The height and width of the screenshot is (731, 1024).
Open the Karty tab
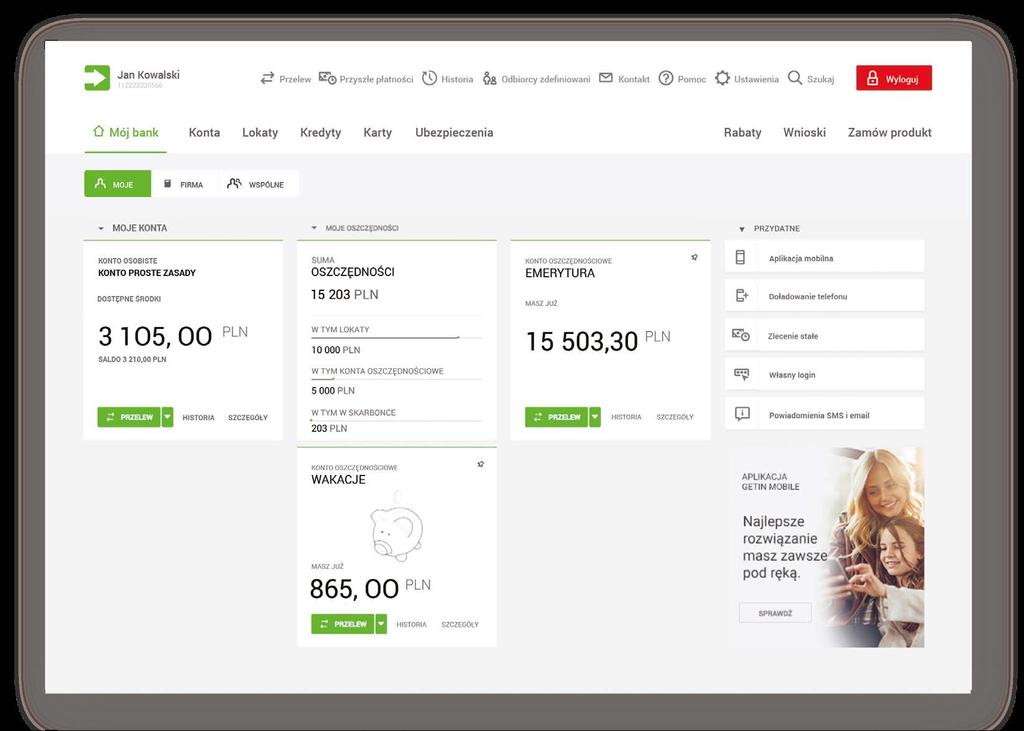(x=377, y=133)
